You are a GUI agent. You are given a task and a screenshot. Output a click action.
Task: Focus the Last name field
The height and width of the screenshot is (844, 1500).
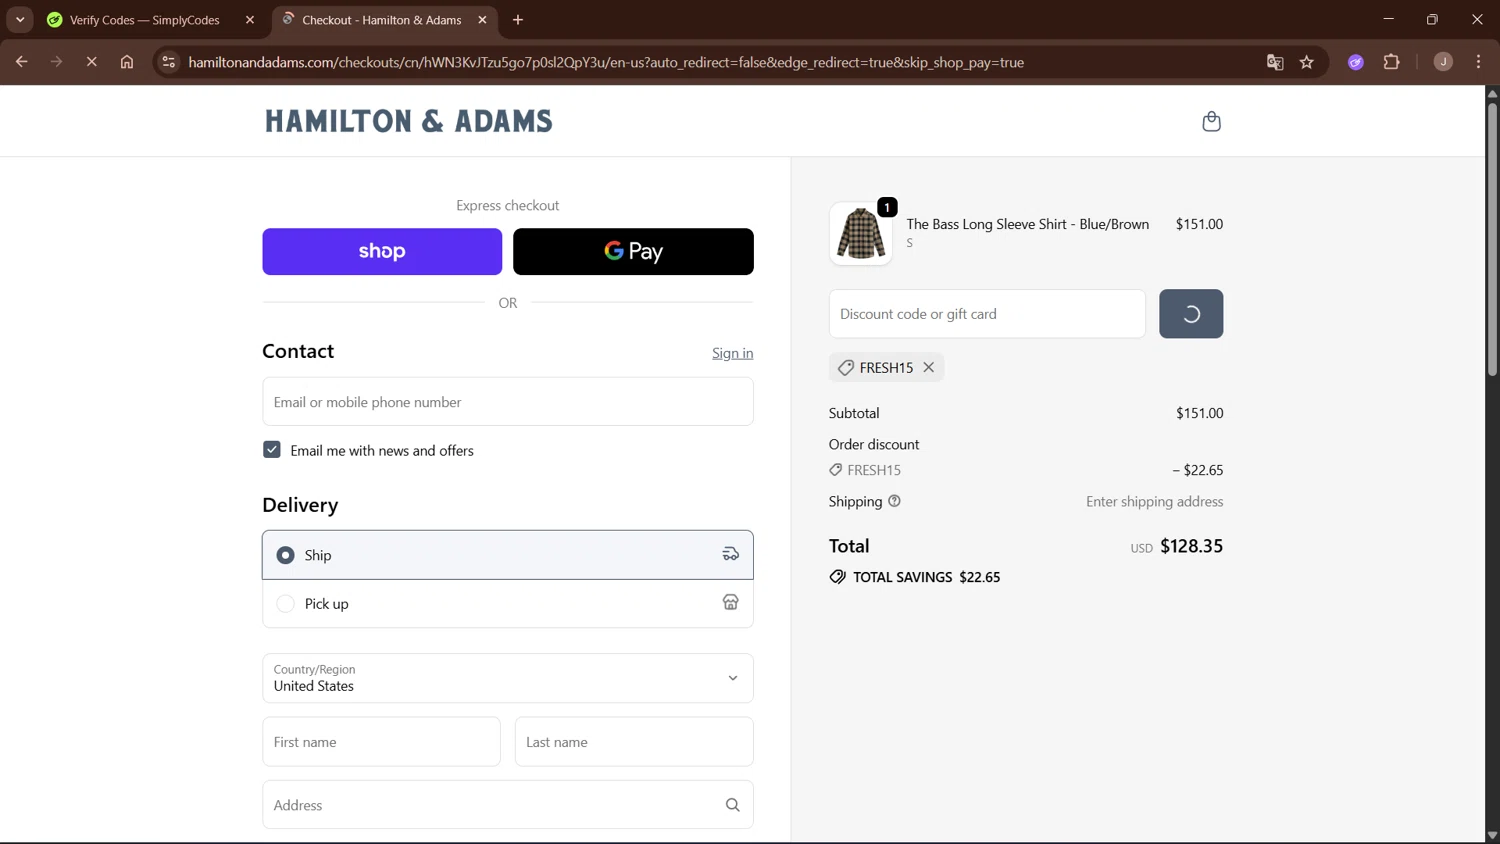(634, 742)
